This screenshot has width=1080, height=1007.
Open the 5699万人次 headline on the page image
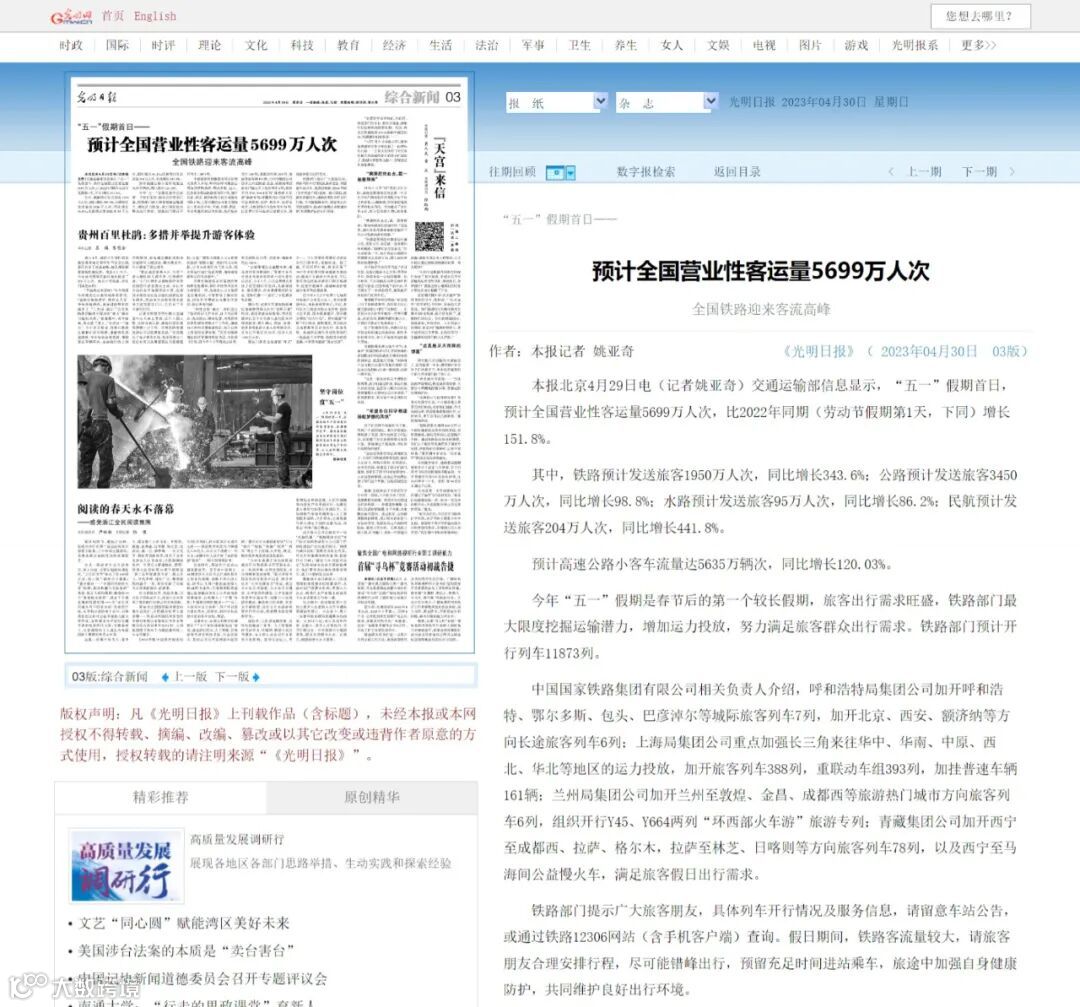(212, 144)
